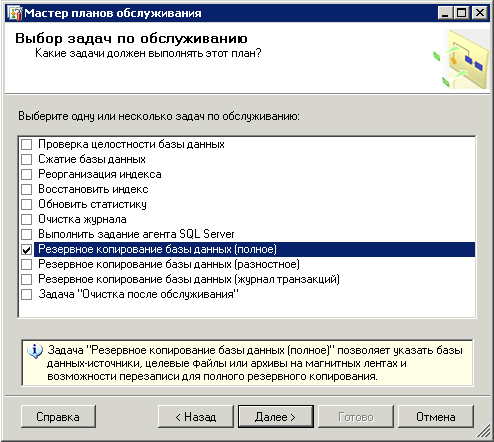Go back with the Назад button
The width and height of the screenshot is (494, 442).
pyautogui.click(x=196, y=416)
